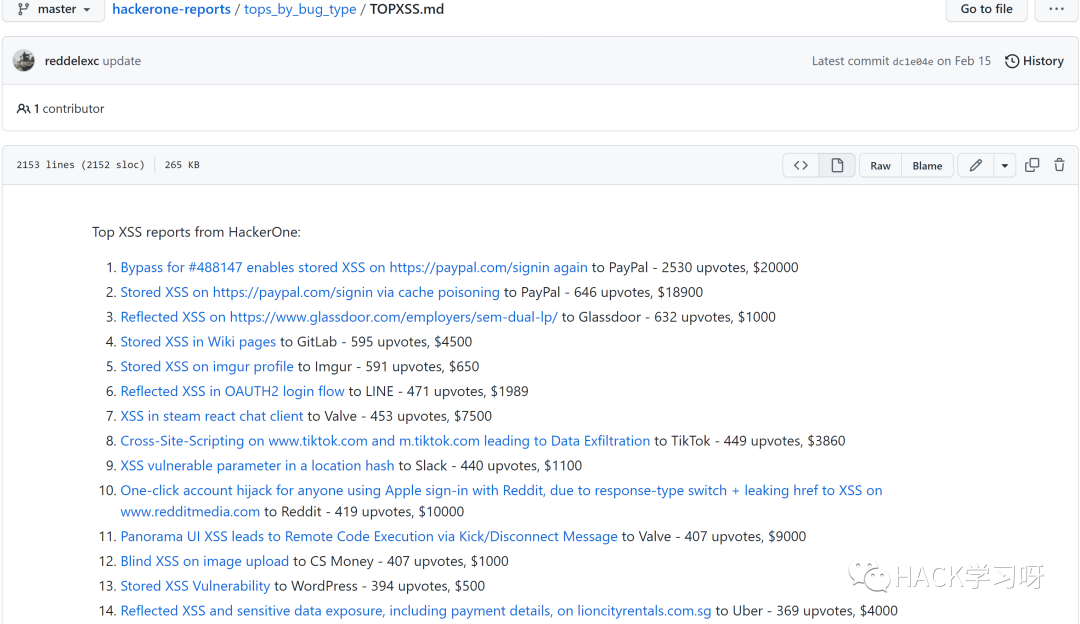The height and width of the screenshot is (624, 1080).
Task: Show the source code view icon
Action: tap(800, 166)
